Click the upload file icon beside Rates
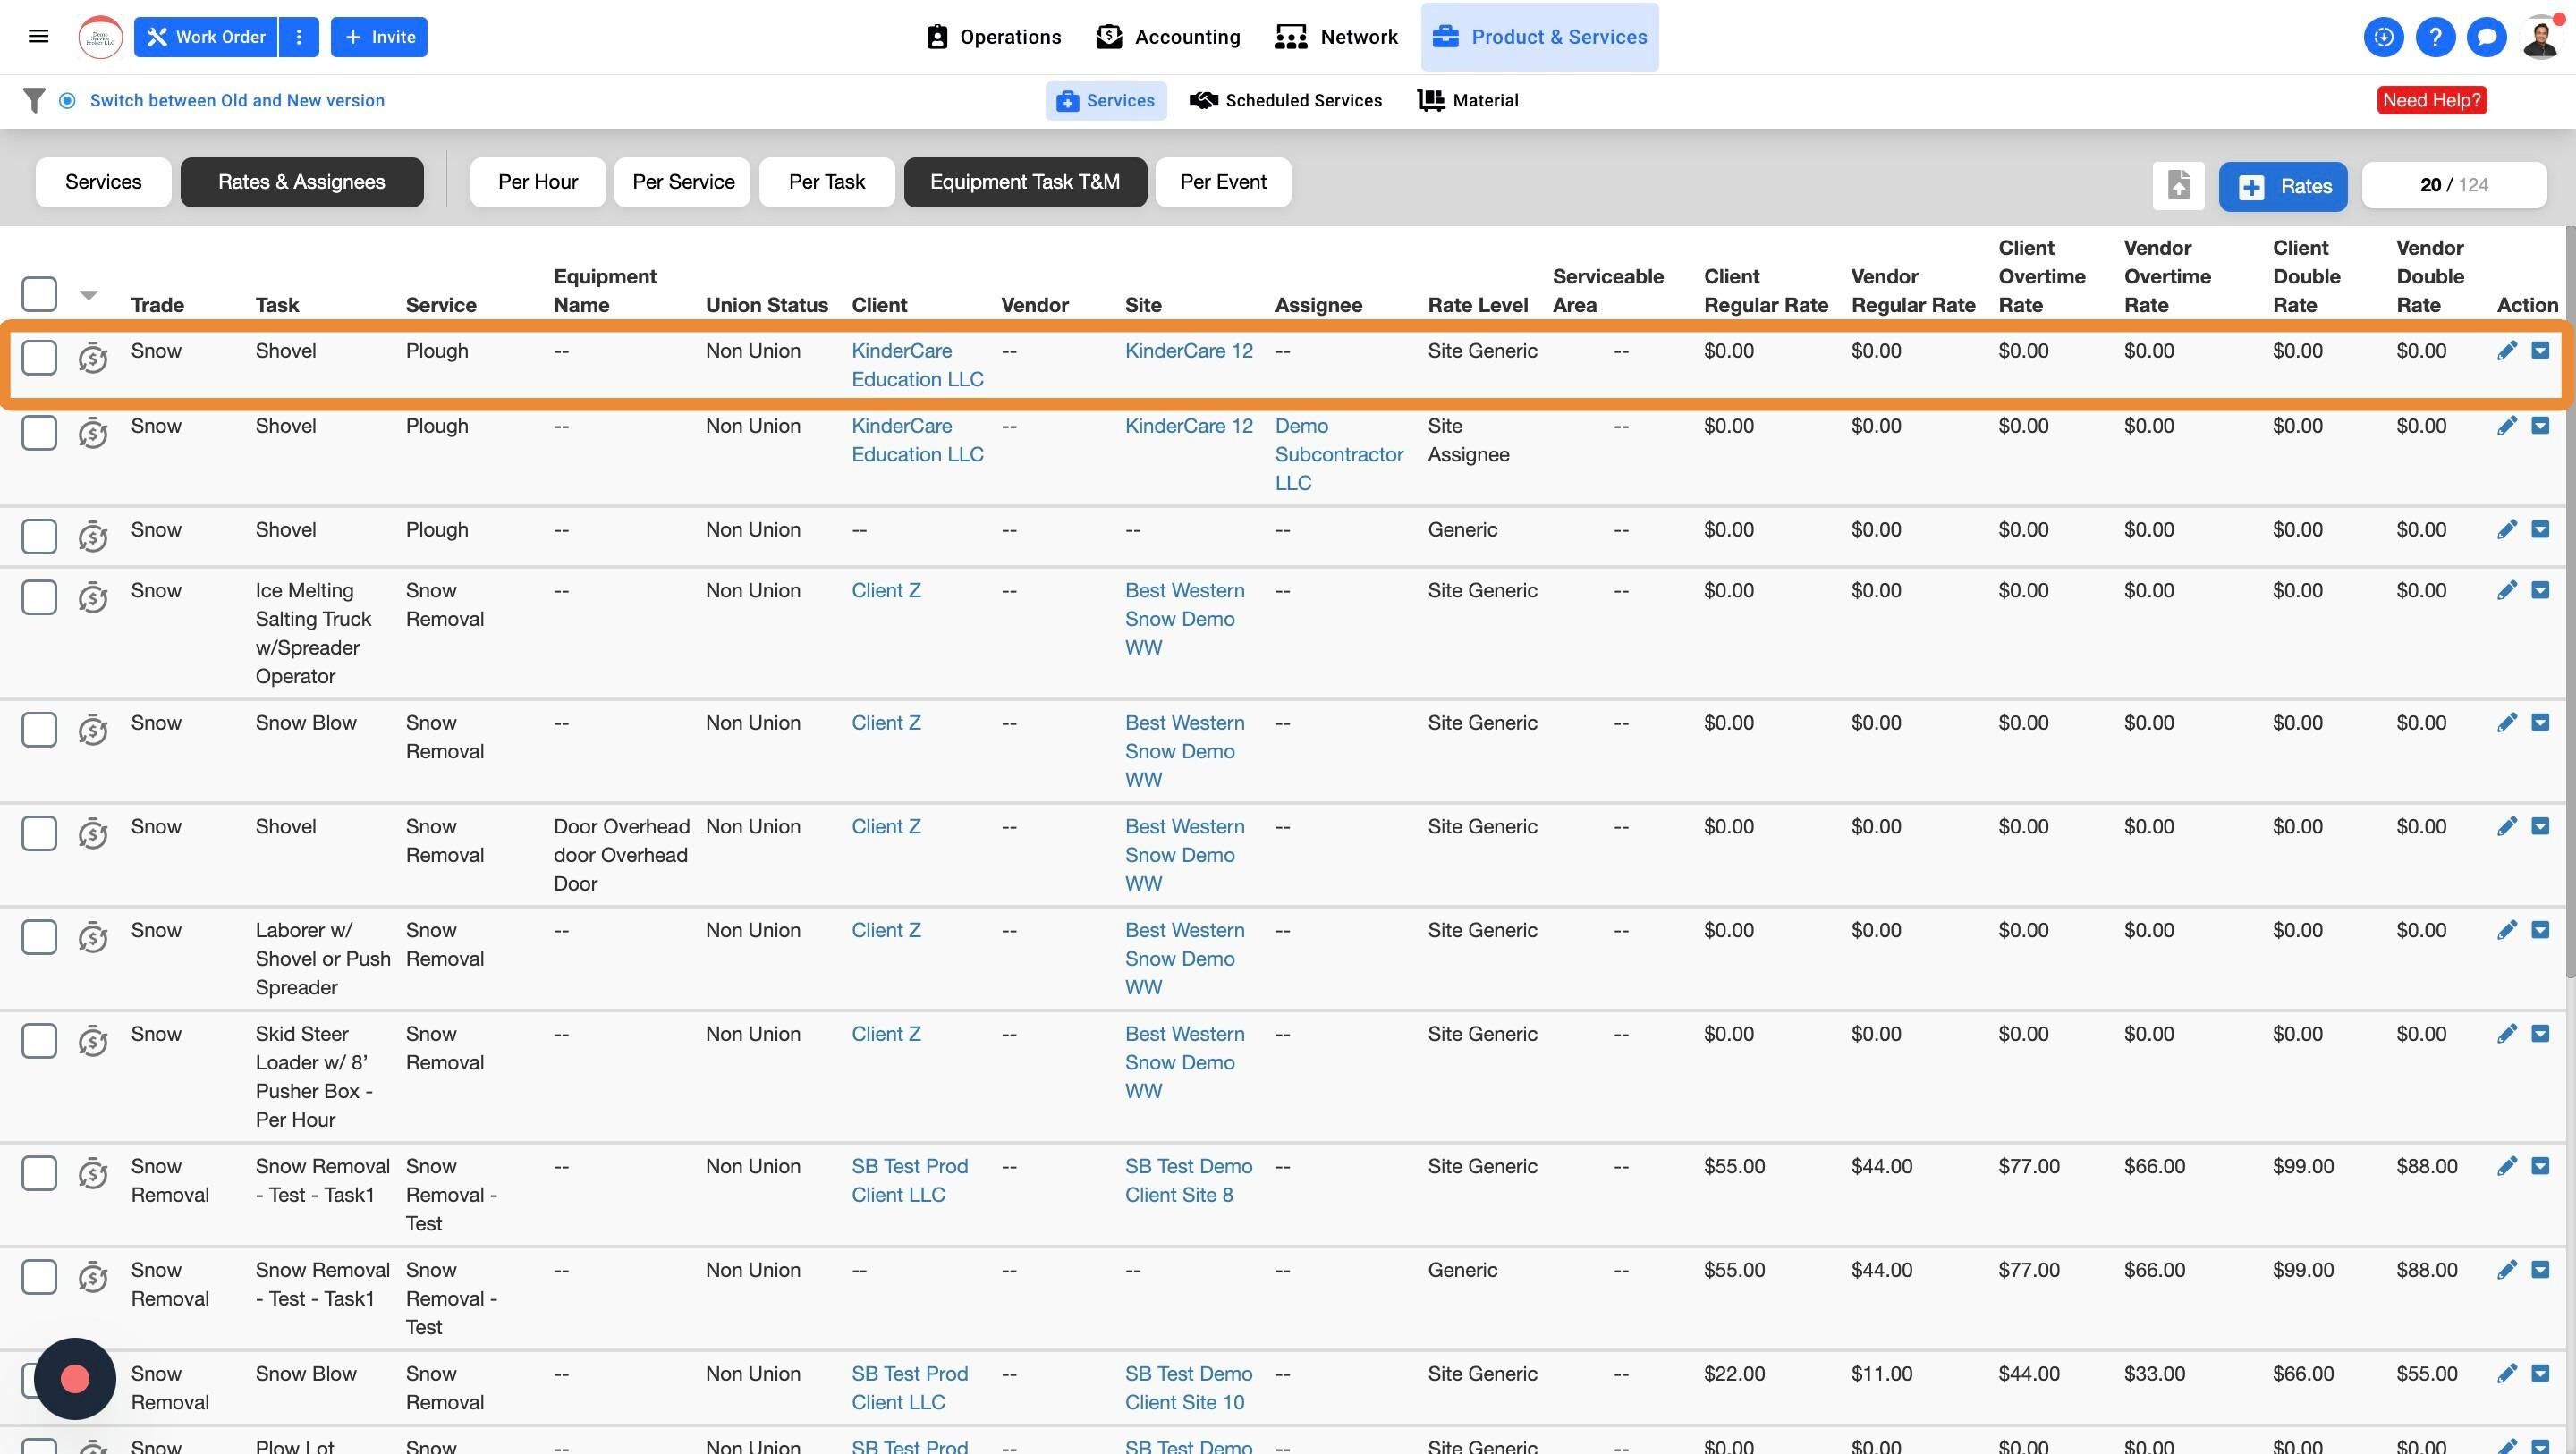Image resolution: width=2576 pixels, height=1454 pixels. pos(2178,185)
